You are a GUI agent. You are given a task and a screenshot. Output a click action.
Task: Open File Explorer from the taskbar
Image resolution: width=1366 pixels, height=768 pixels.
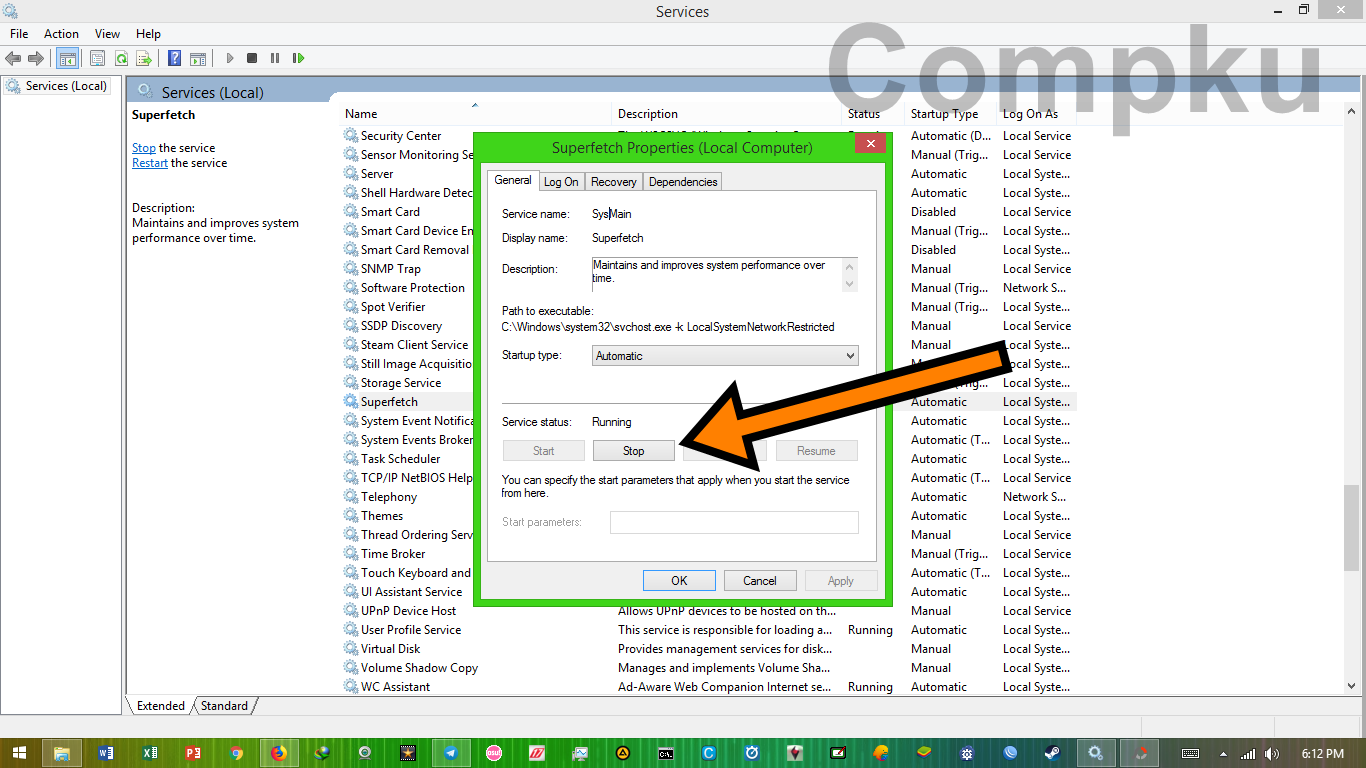61,753
